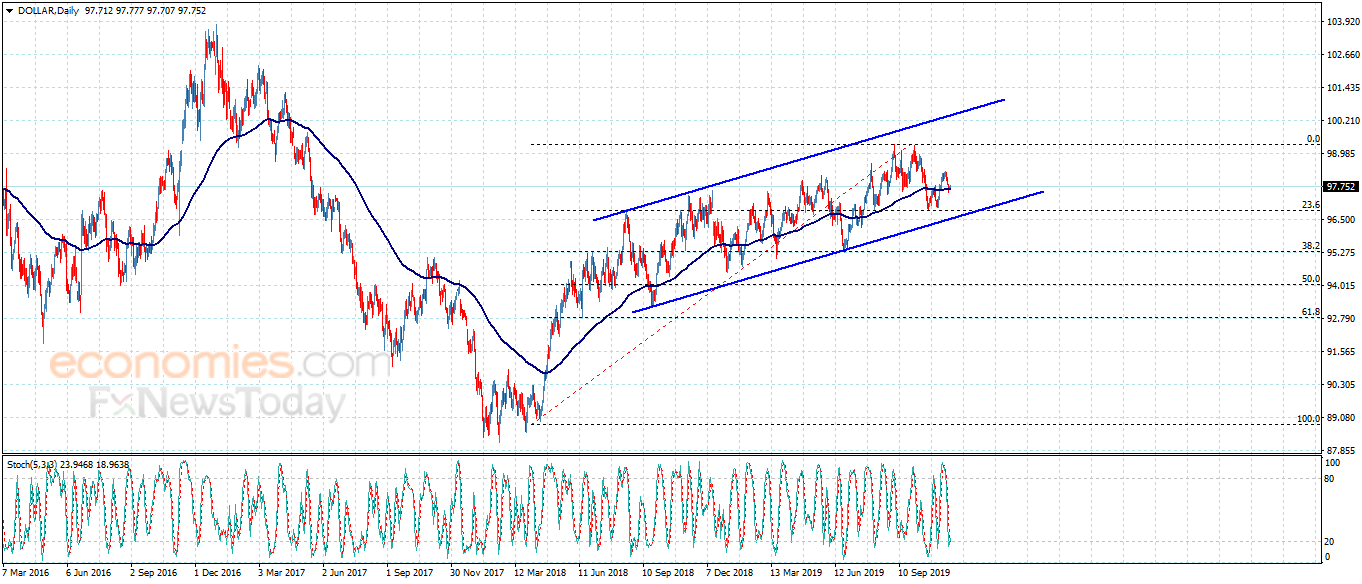This screenshot has width=1362, height=584.
Task: Click the 50.0 Fibonacci retracement label
Action: 1310,279
